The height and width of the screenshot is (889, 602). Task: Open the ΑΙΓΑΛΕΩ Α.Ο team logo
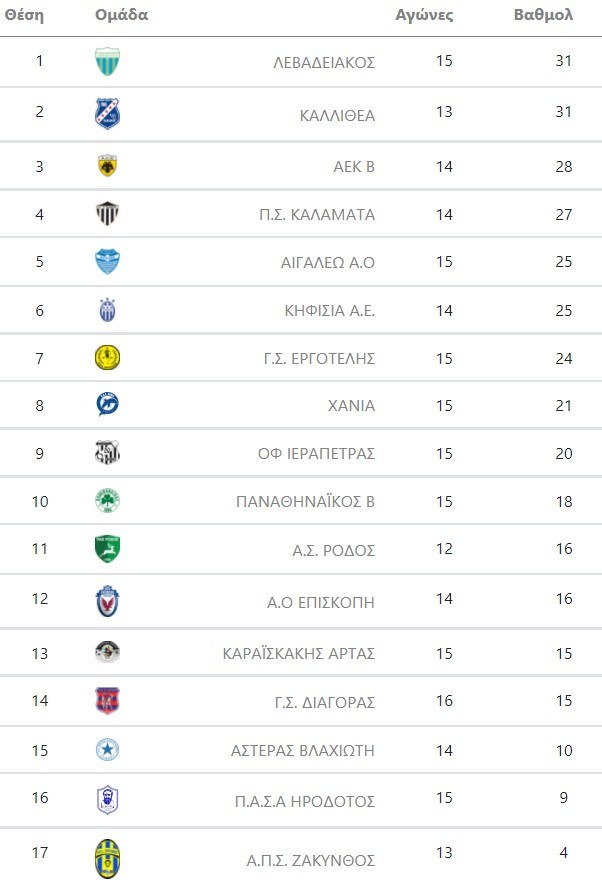click(x=107, y=262)
